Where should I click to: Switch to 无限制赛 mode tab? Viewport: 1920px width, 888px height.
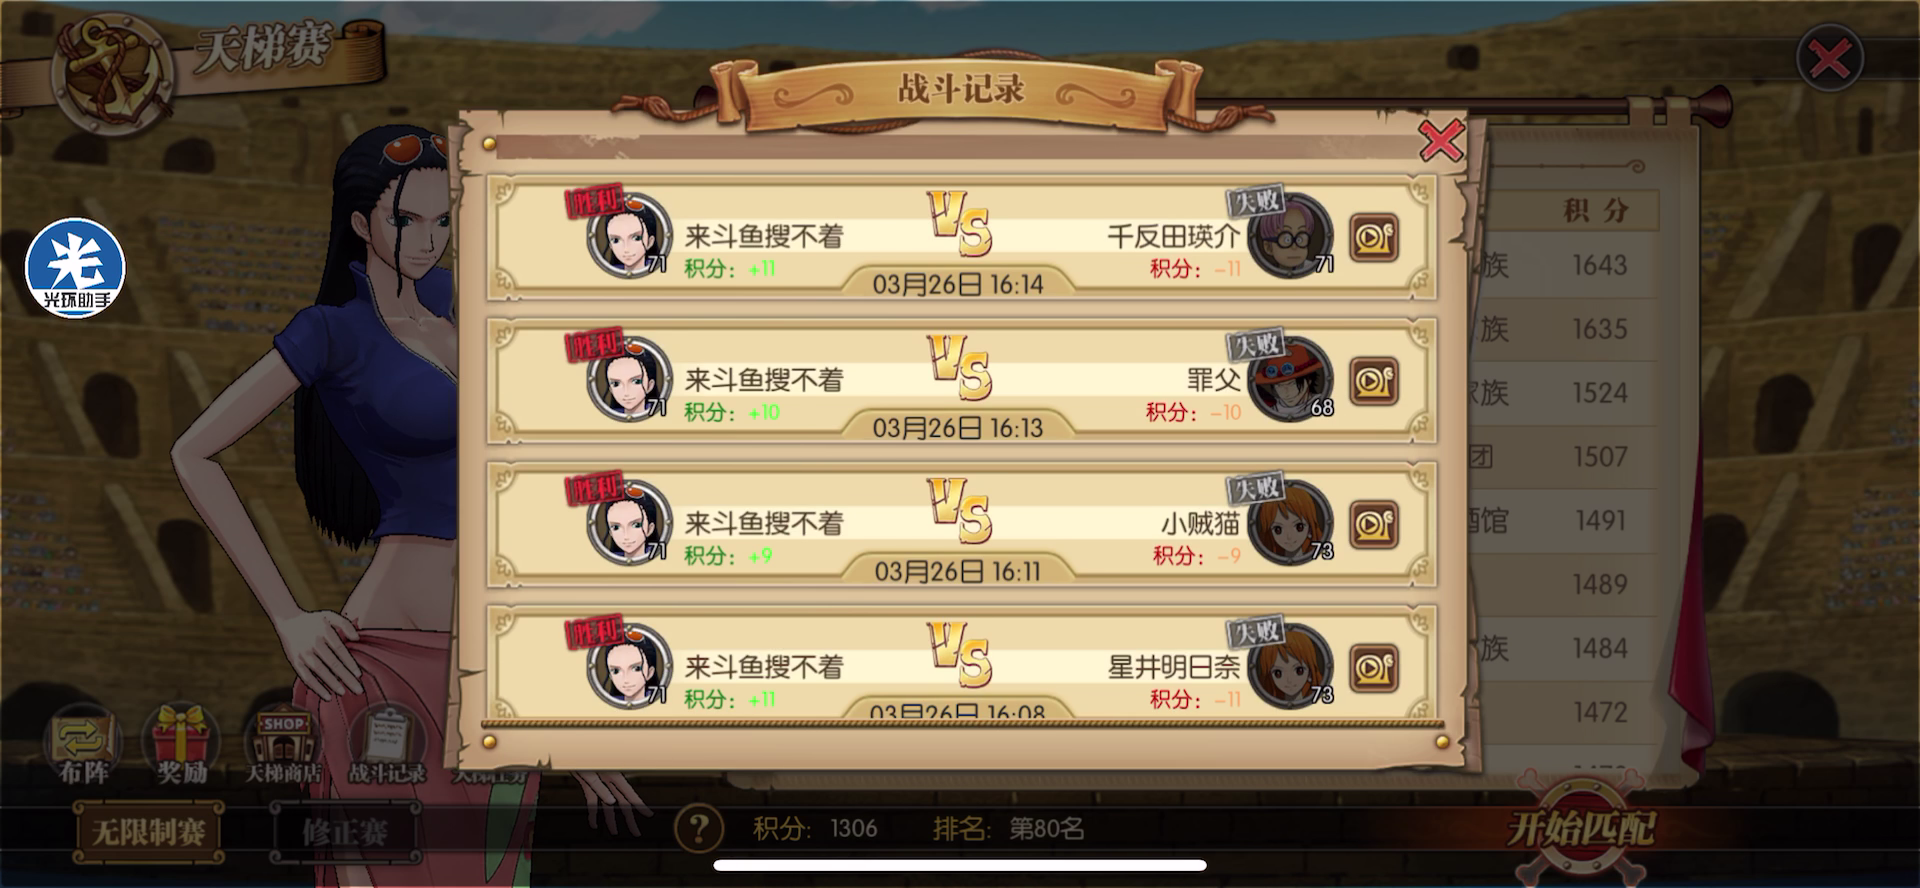(x=149, y=831)
